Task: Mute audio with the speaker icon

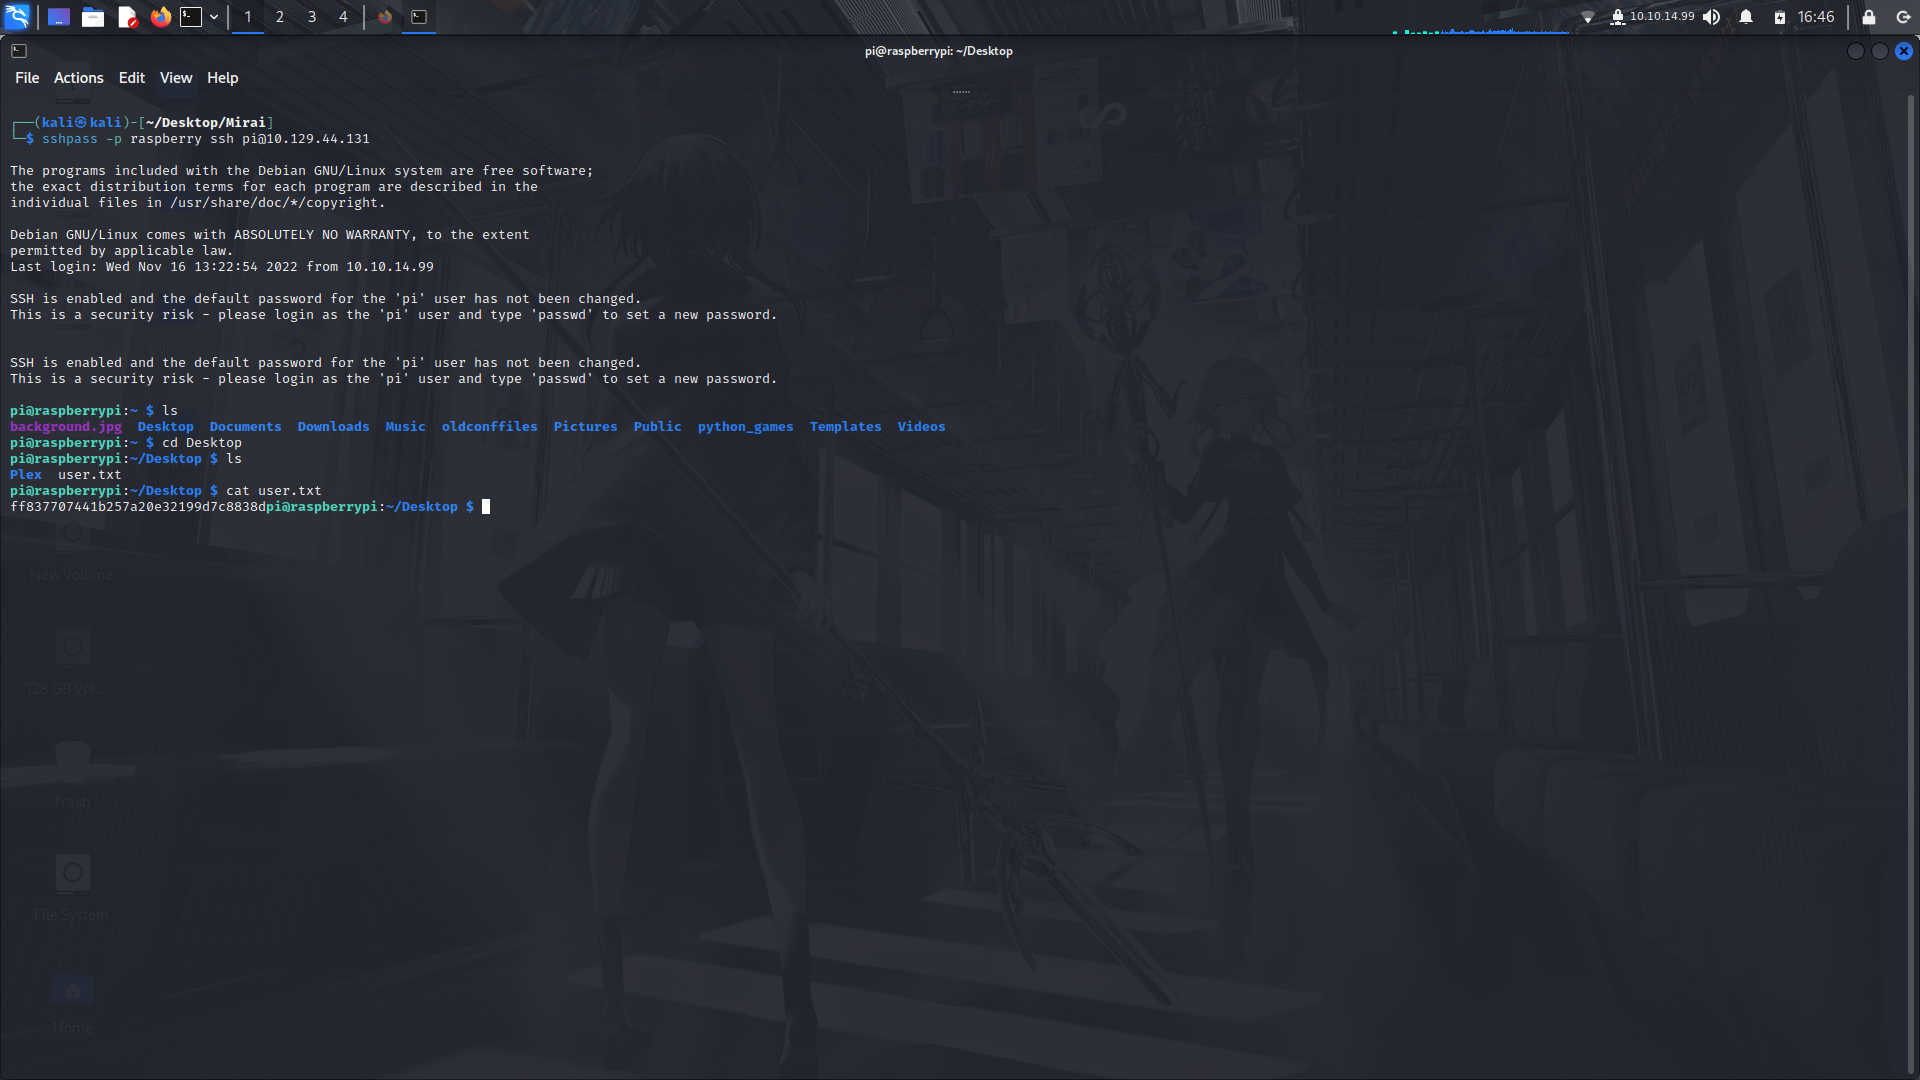Action: [x=1712, y=17]
